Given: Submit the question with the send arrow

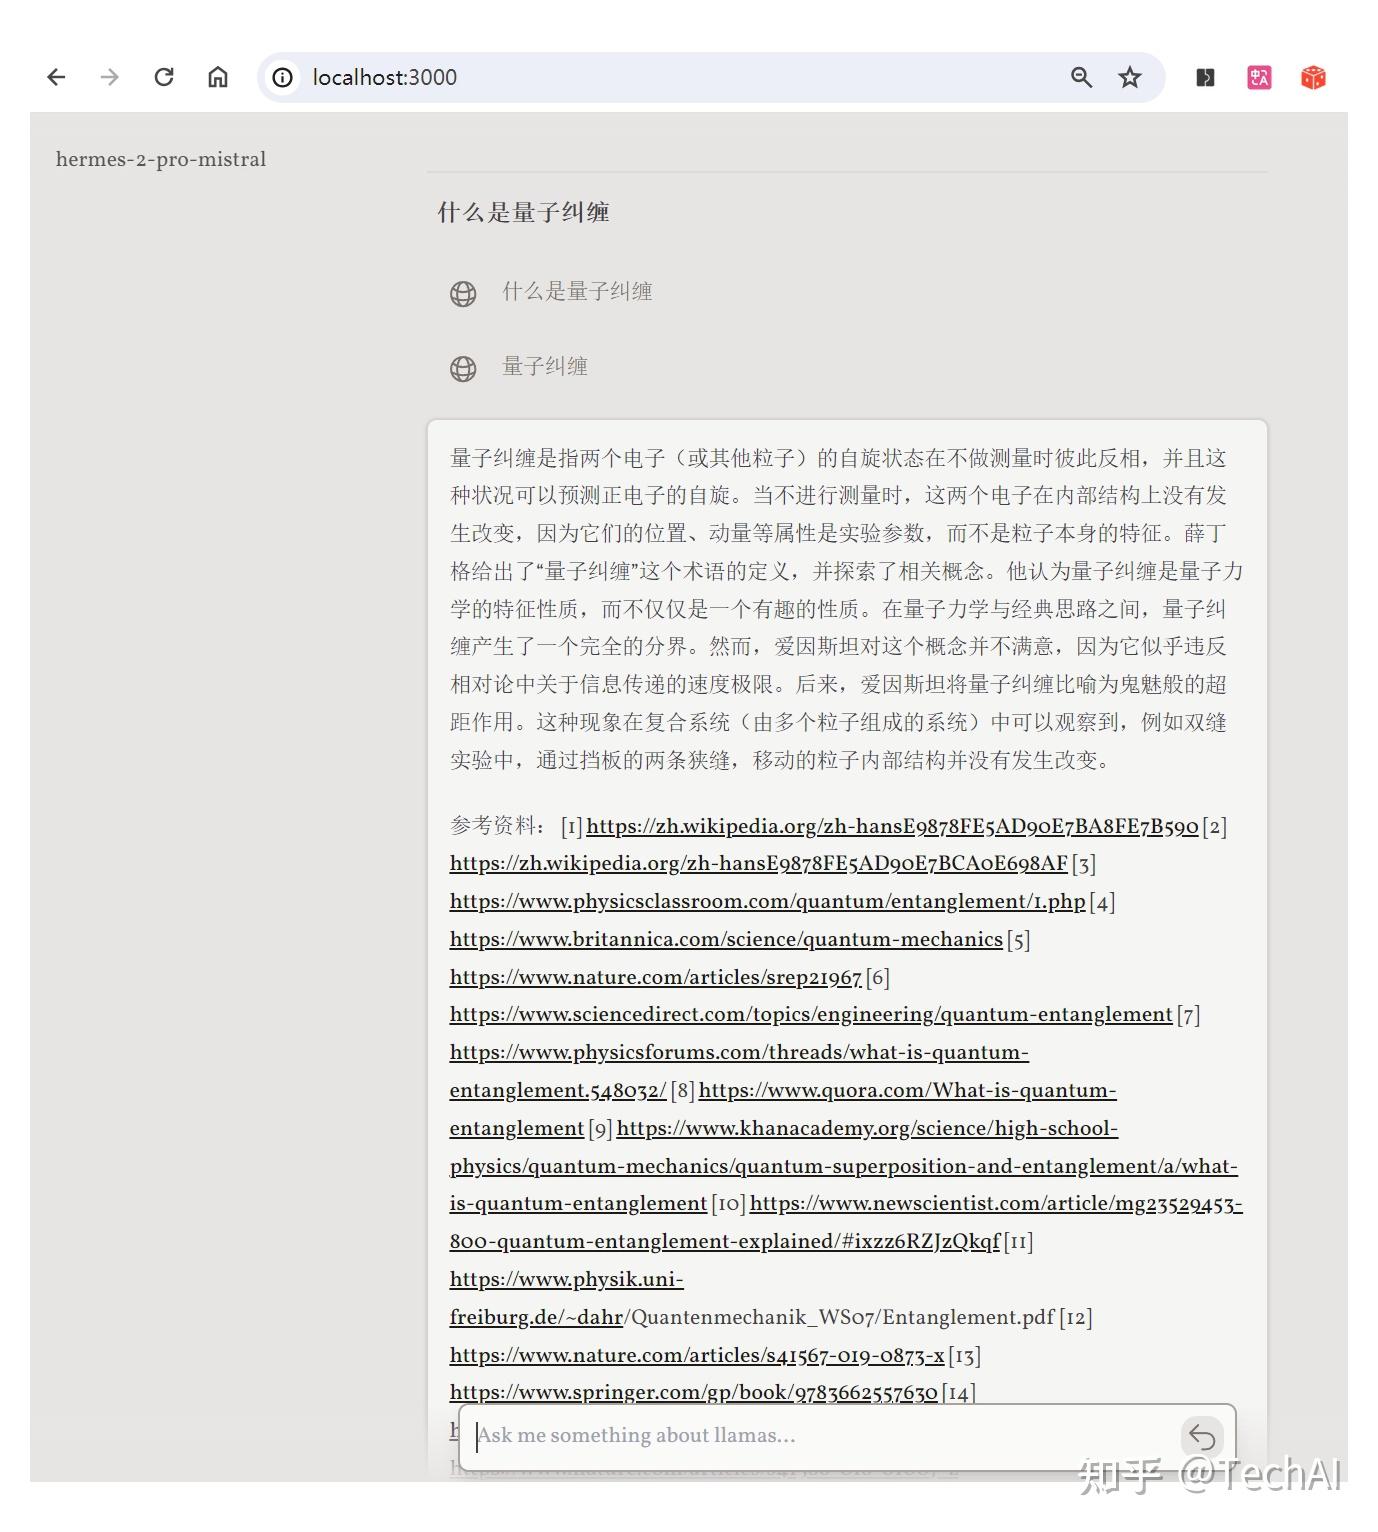Looking at the screenshot, I should [x=1202, y=1437].
